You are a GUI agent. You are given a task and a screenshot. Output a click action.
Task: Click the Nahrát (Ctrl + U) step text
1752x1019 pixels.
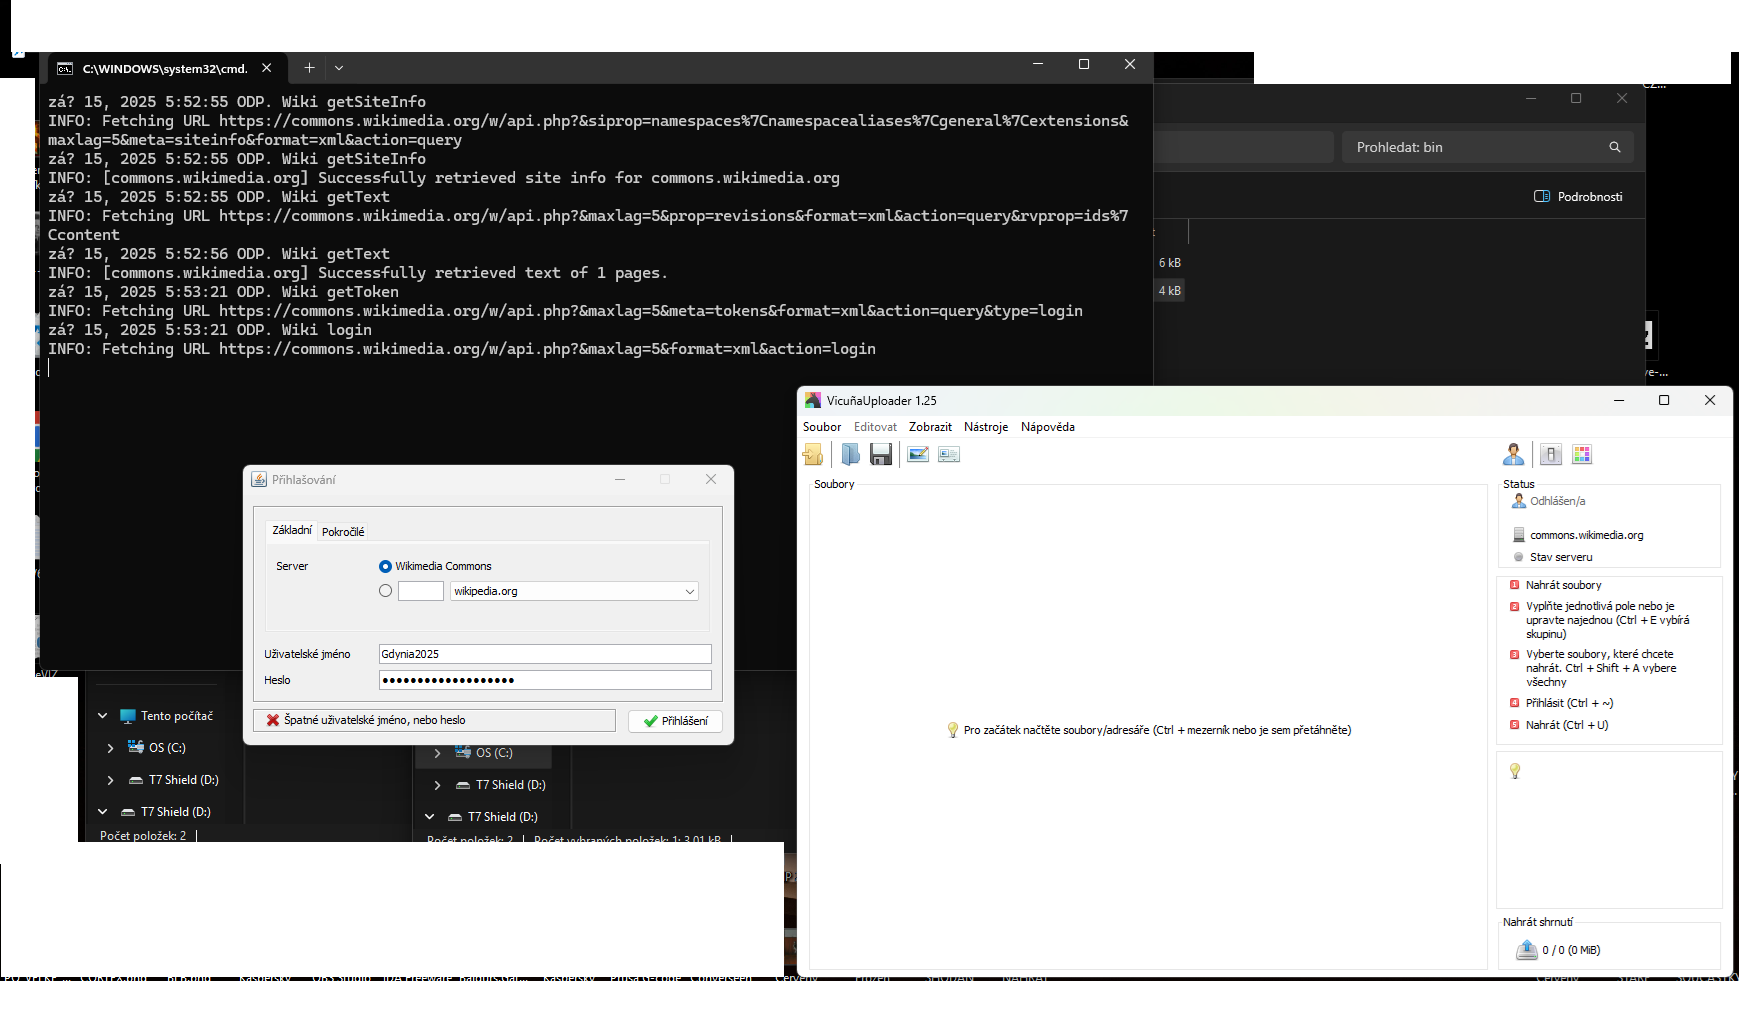pos(1567,725)
